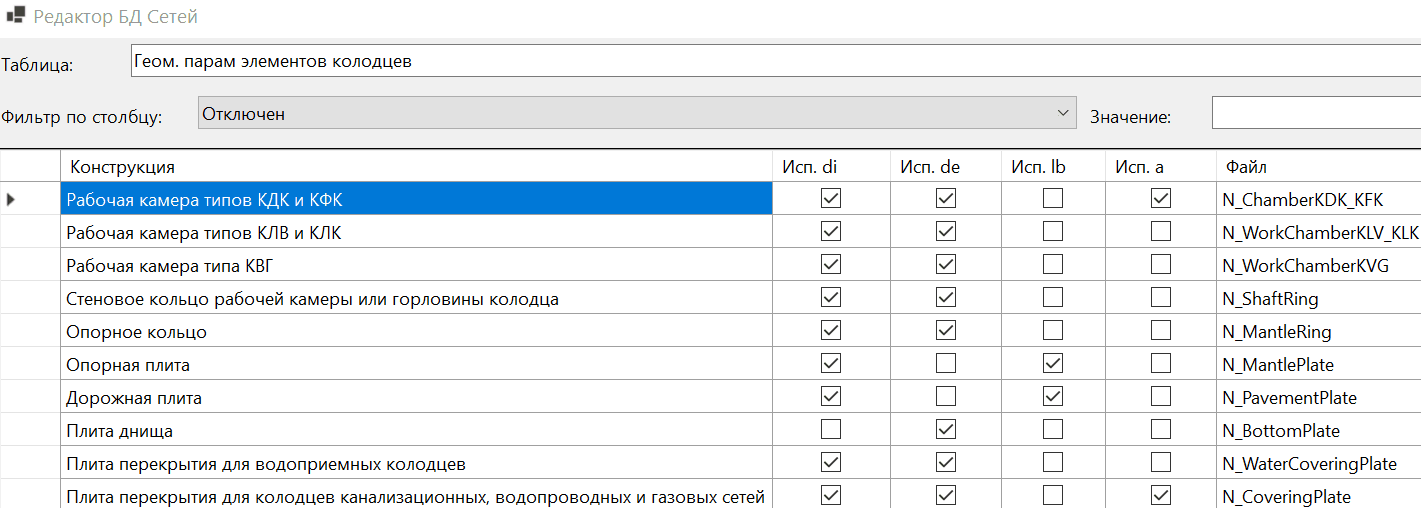
Task: Click the row selector arrow of first row
Action: pos(11,200)
